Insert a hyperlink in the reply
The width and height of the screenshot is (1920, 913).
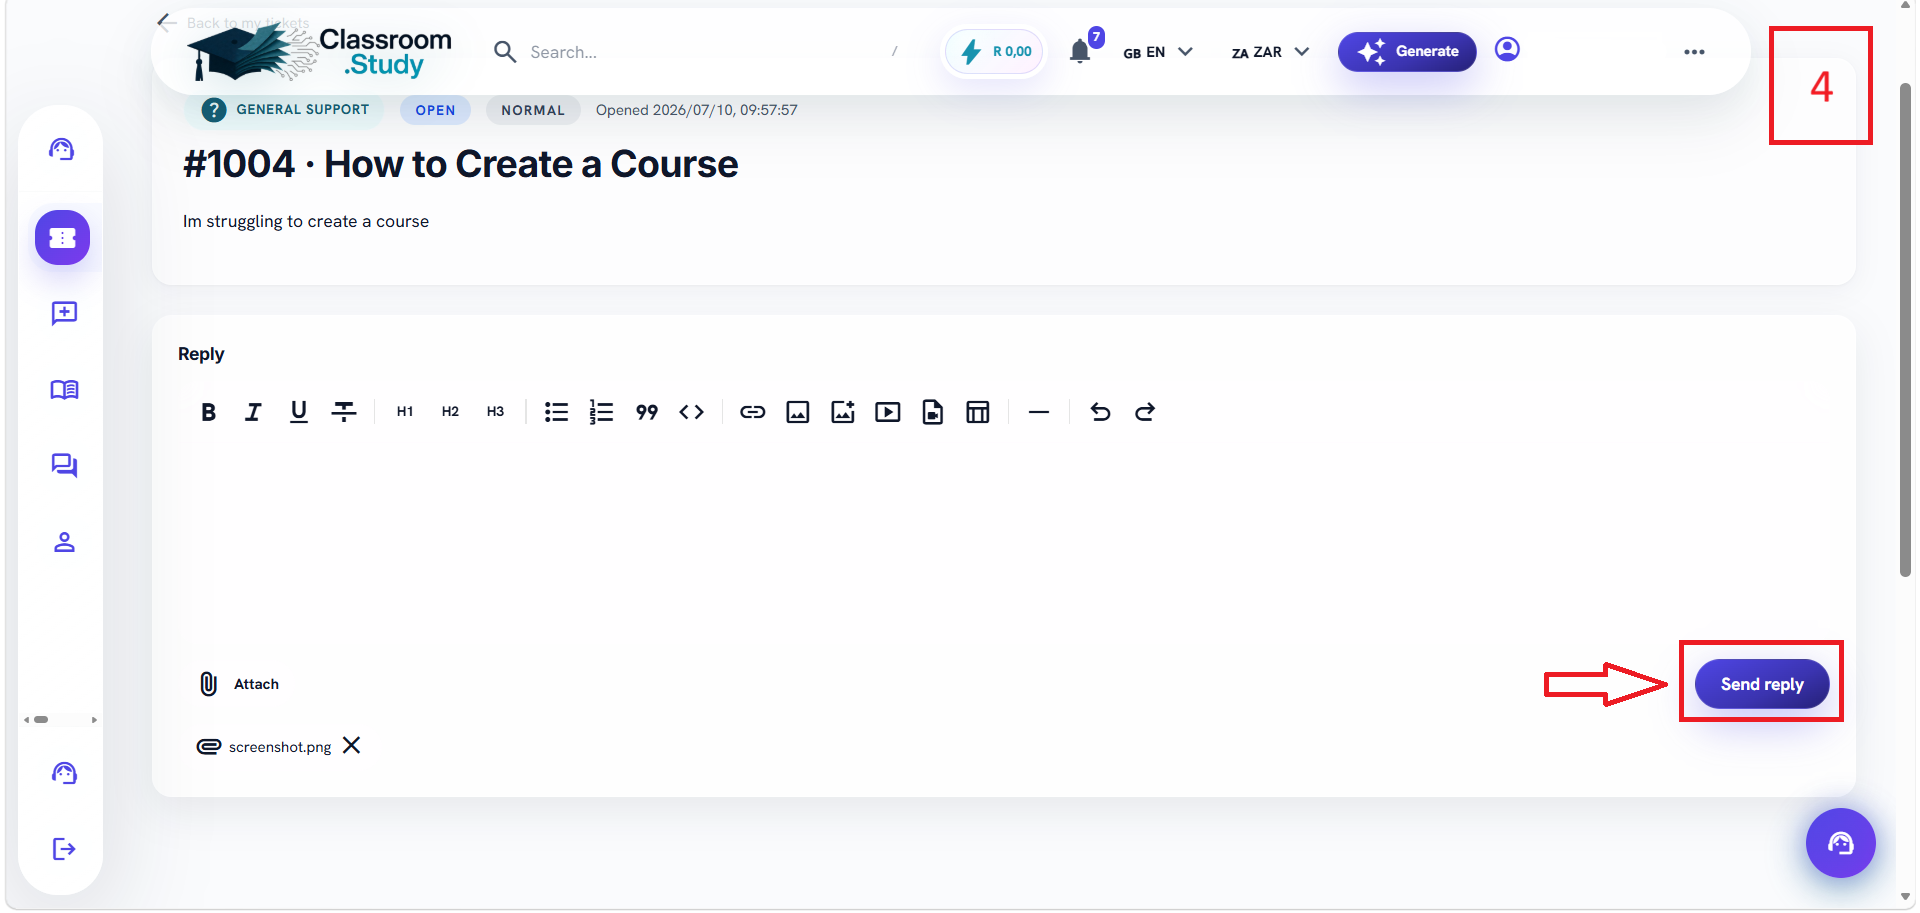[752, 412]
